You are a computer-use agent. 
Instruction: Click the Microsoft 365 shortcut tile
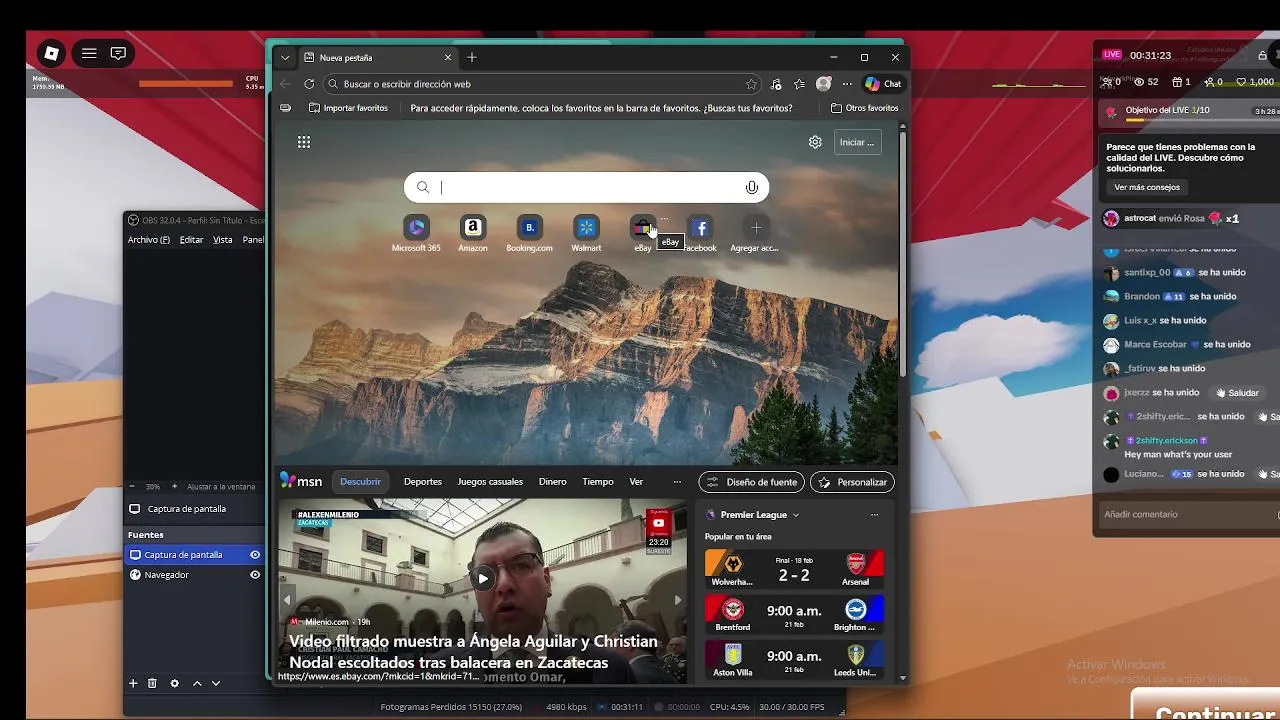[416, 234]
